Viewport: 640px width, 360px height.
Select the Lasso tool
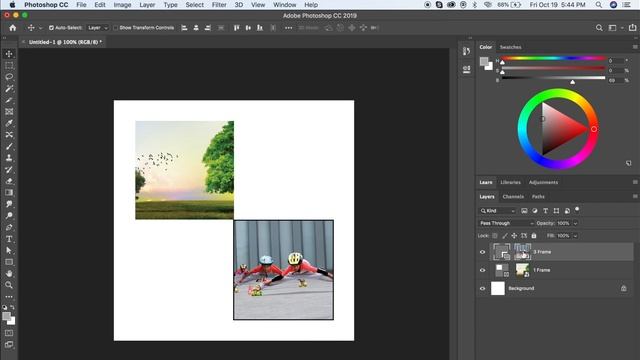click(x=9, y=77)
